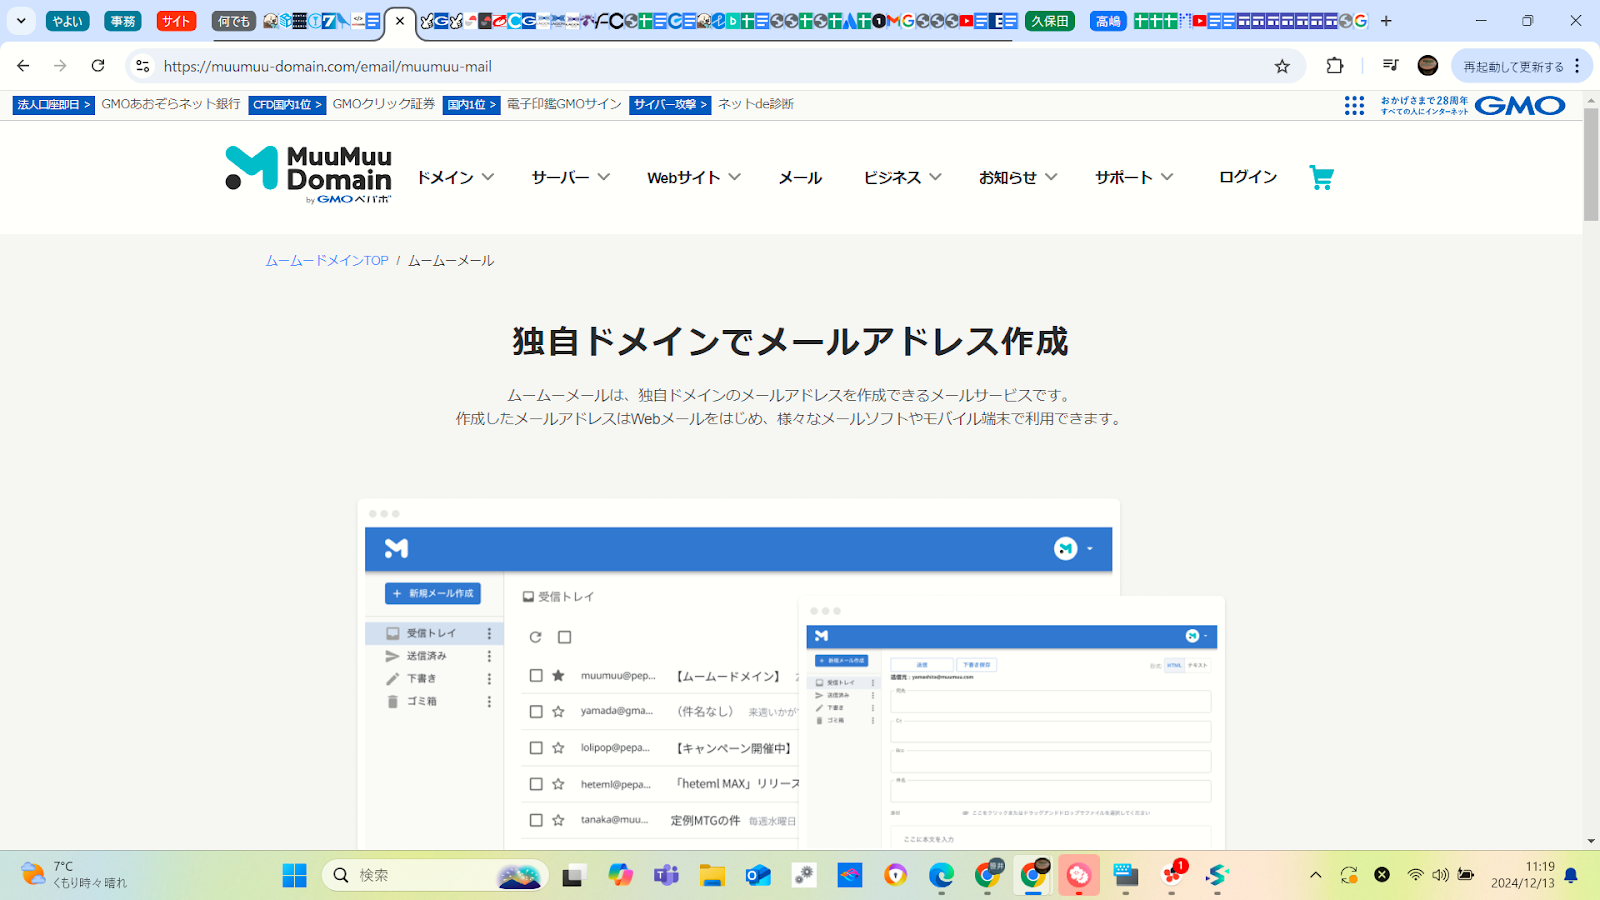
Task: Open the shopping cart
Action: [1321, 177]
